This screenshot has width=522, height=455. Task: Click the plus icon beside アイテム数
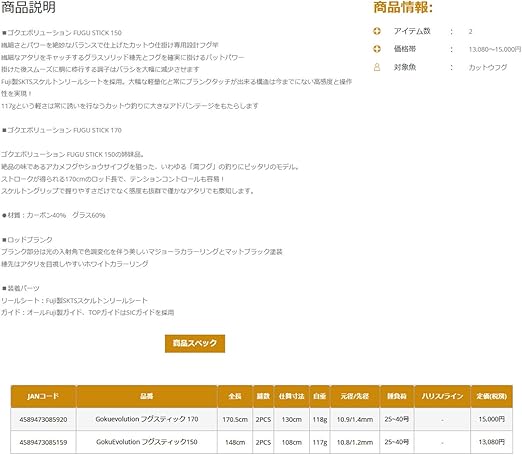pos(377,31)
